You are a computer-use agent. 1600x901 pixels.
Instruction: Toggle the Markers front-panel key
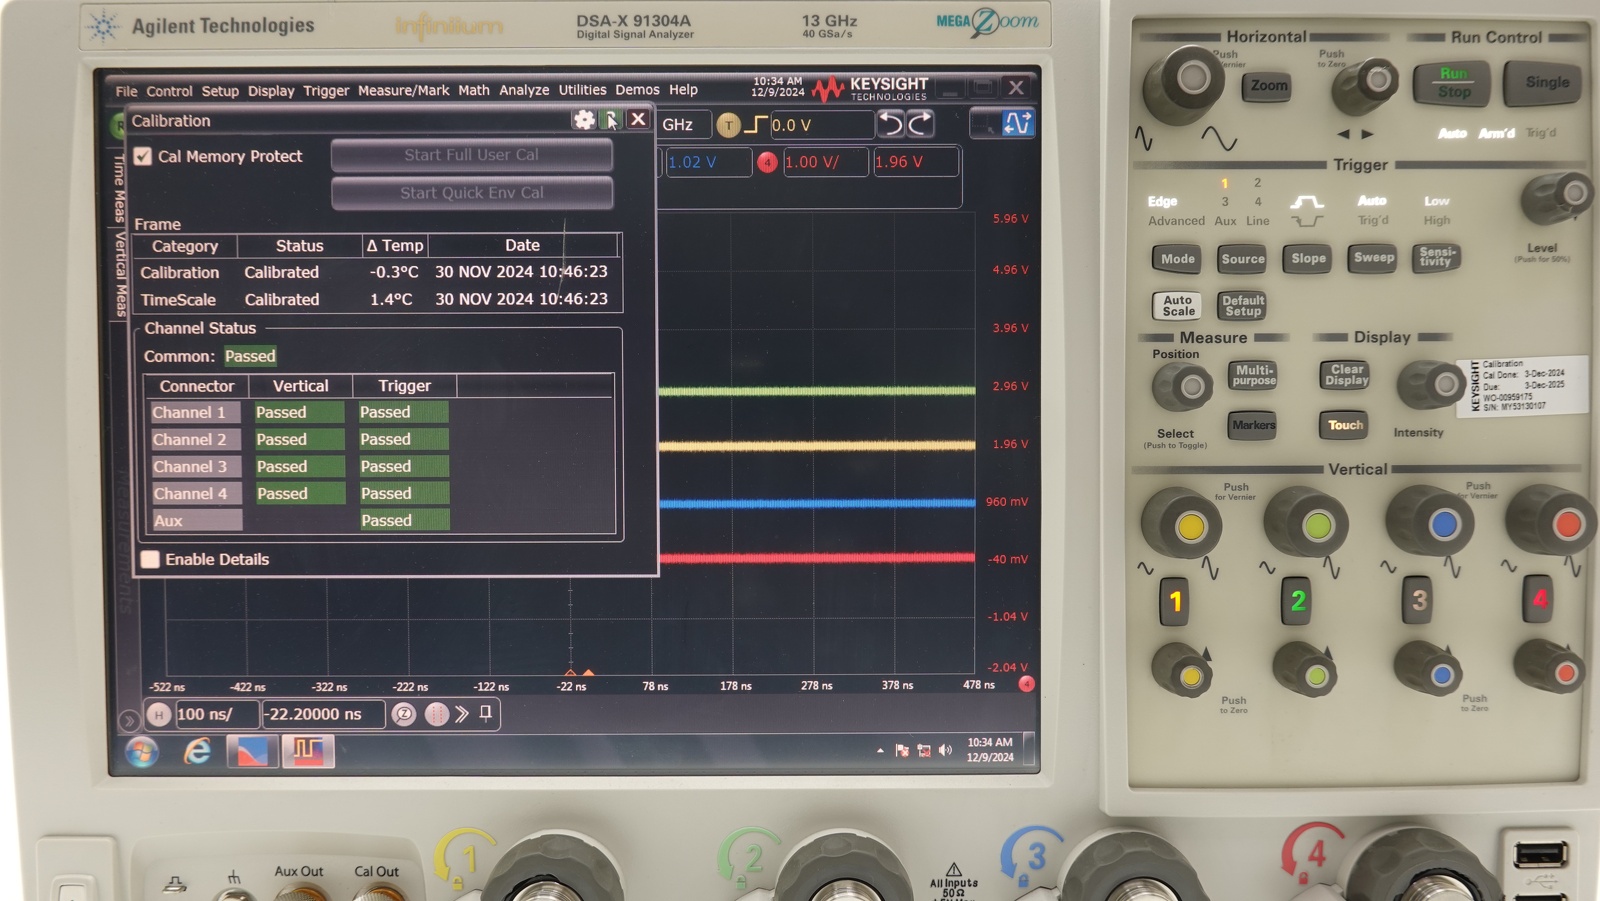(x=1253, y=425)
